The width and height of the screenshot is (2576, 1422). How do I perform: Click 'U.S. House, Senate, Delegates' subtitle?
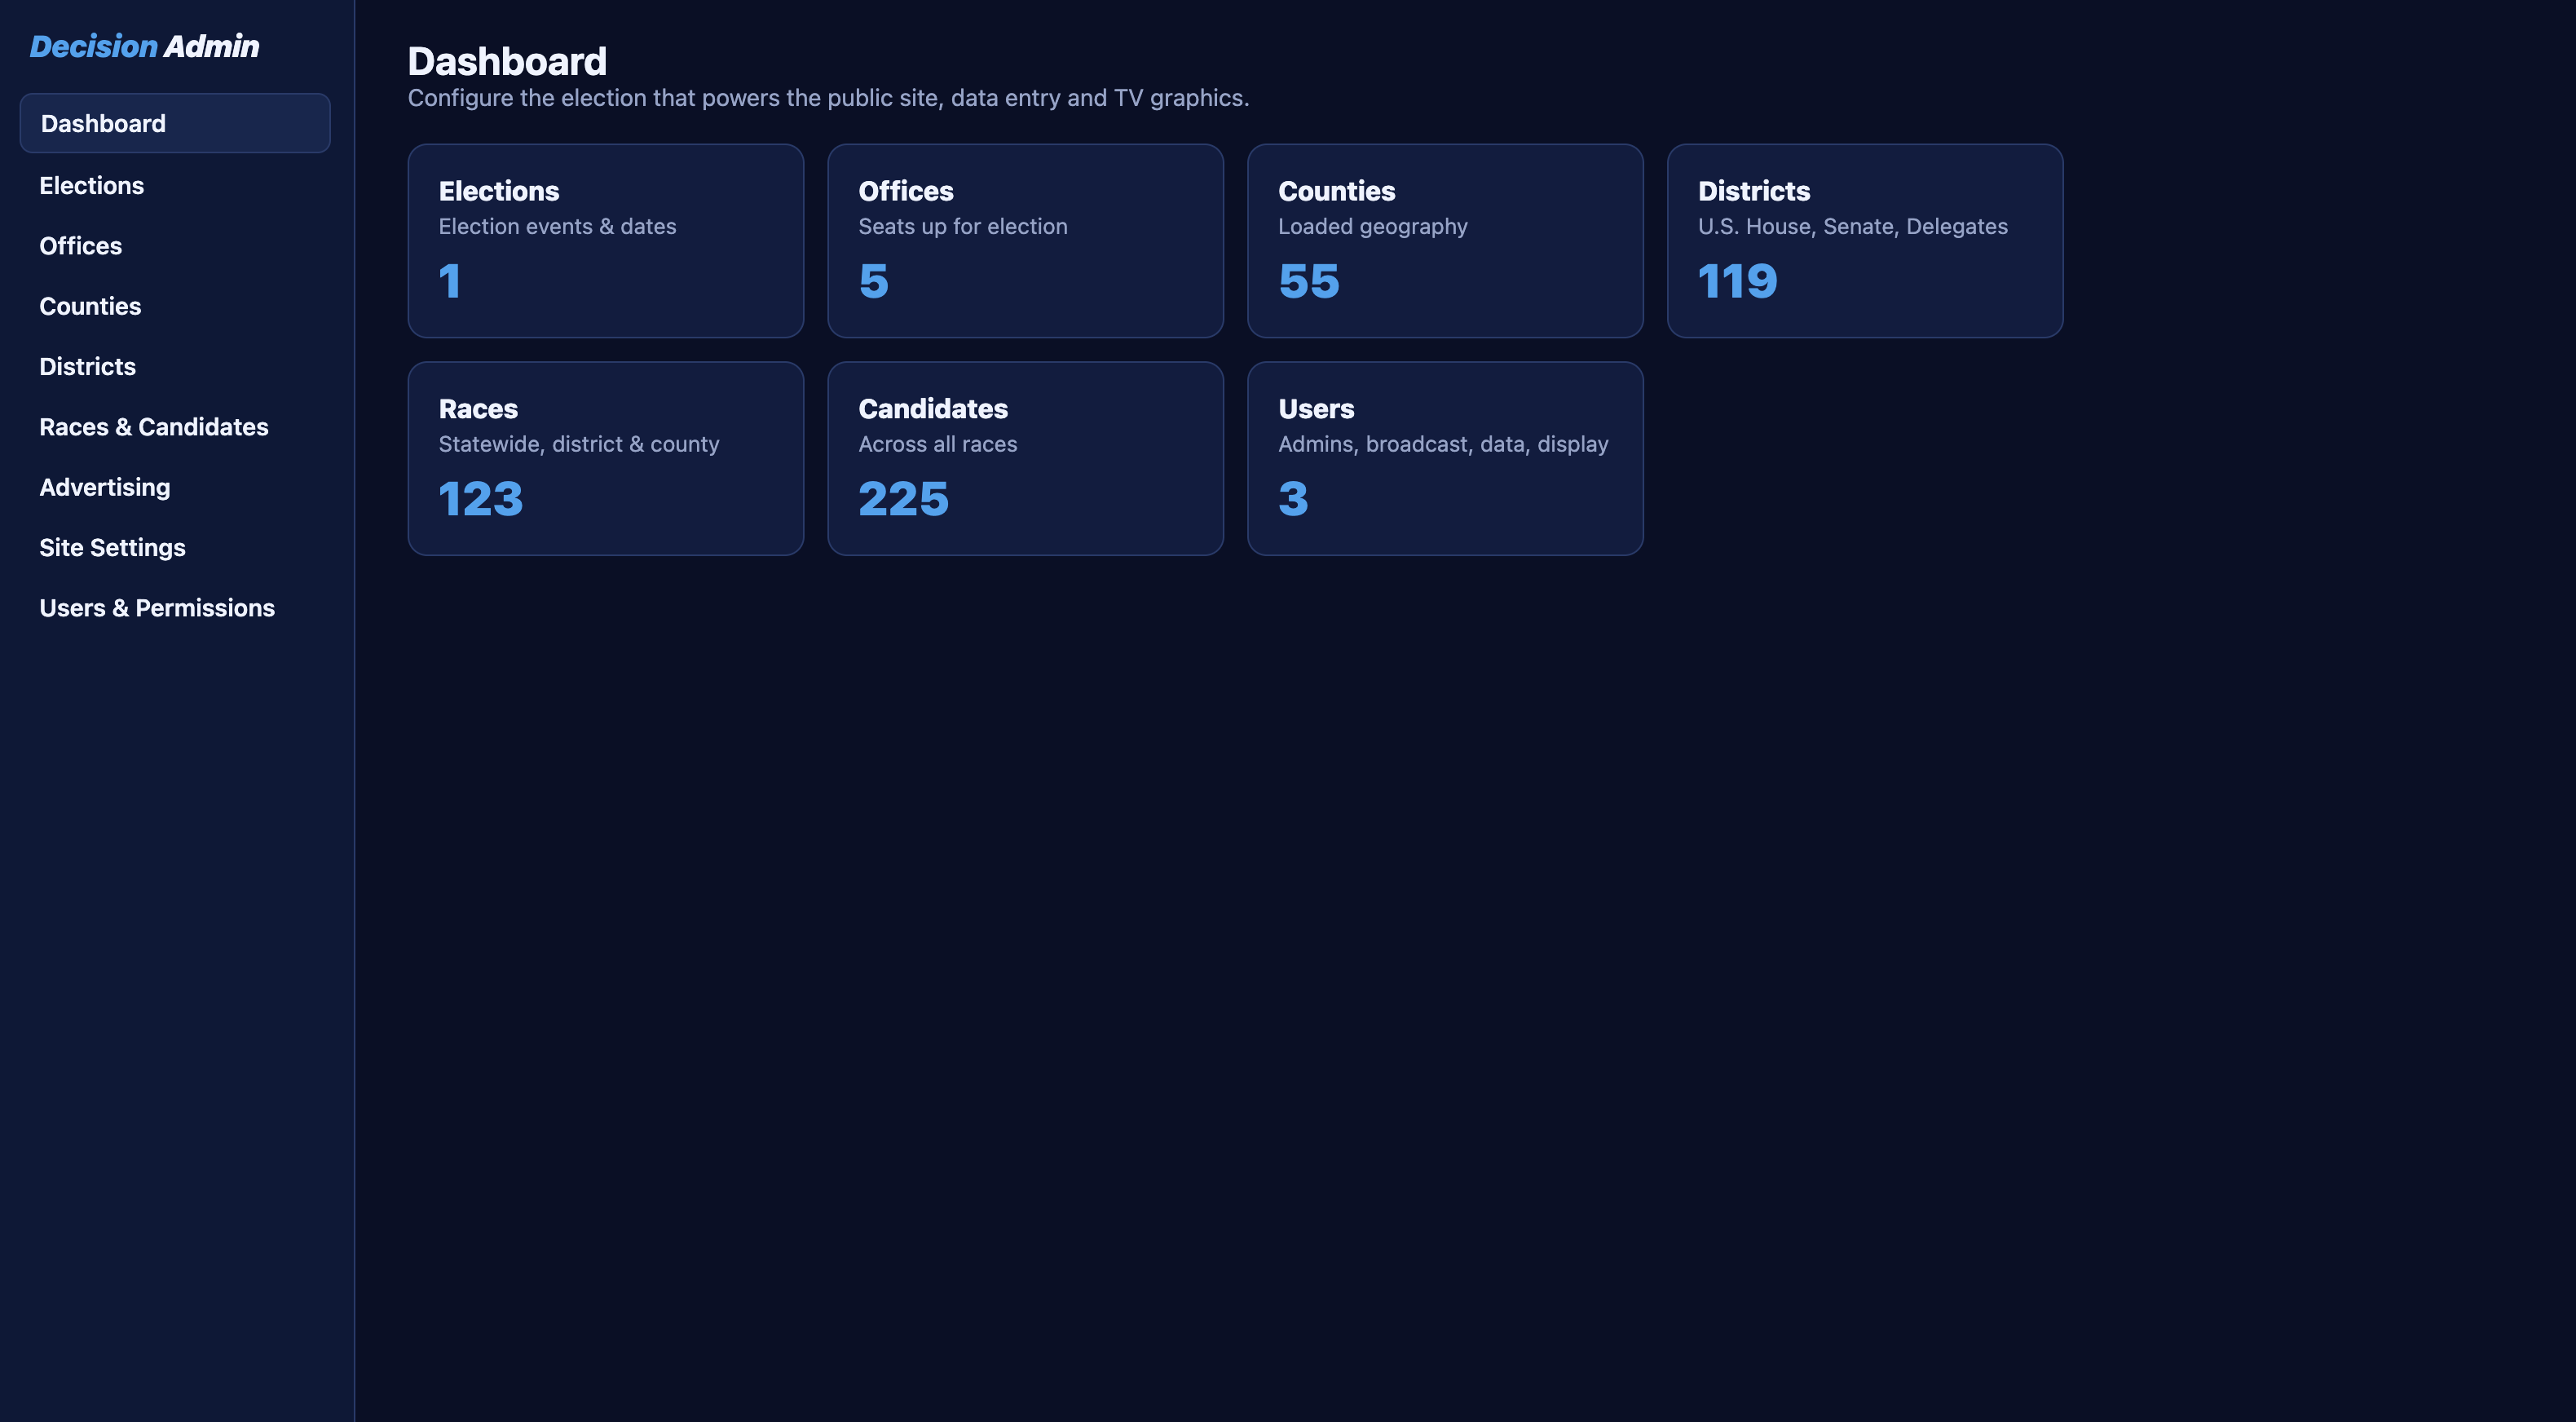[x=1853, y=227]
